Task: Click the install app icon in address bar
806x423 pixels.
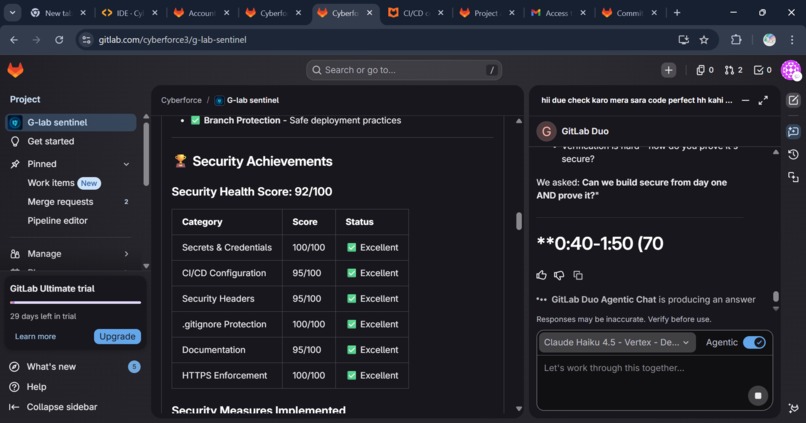Action: (683, 40)
